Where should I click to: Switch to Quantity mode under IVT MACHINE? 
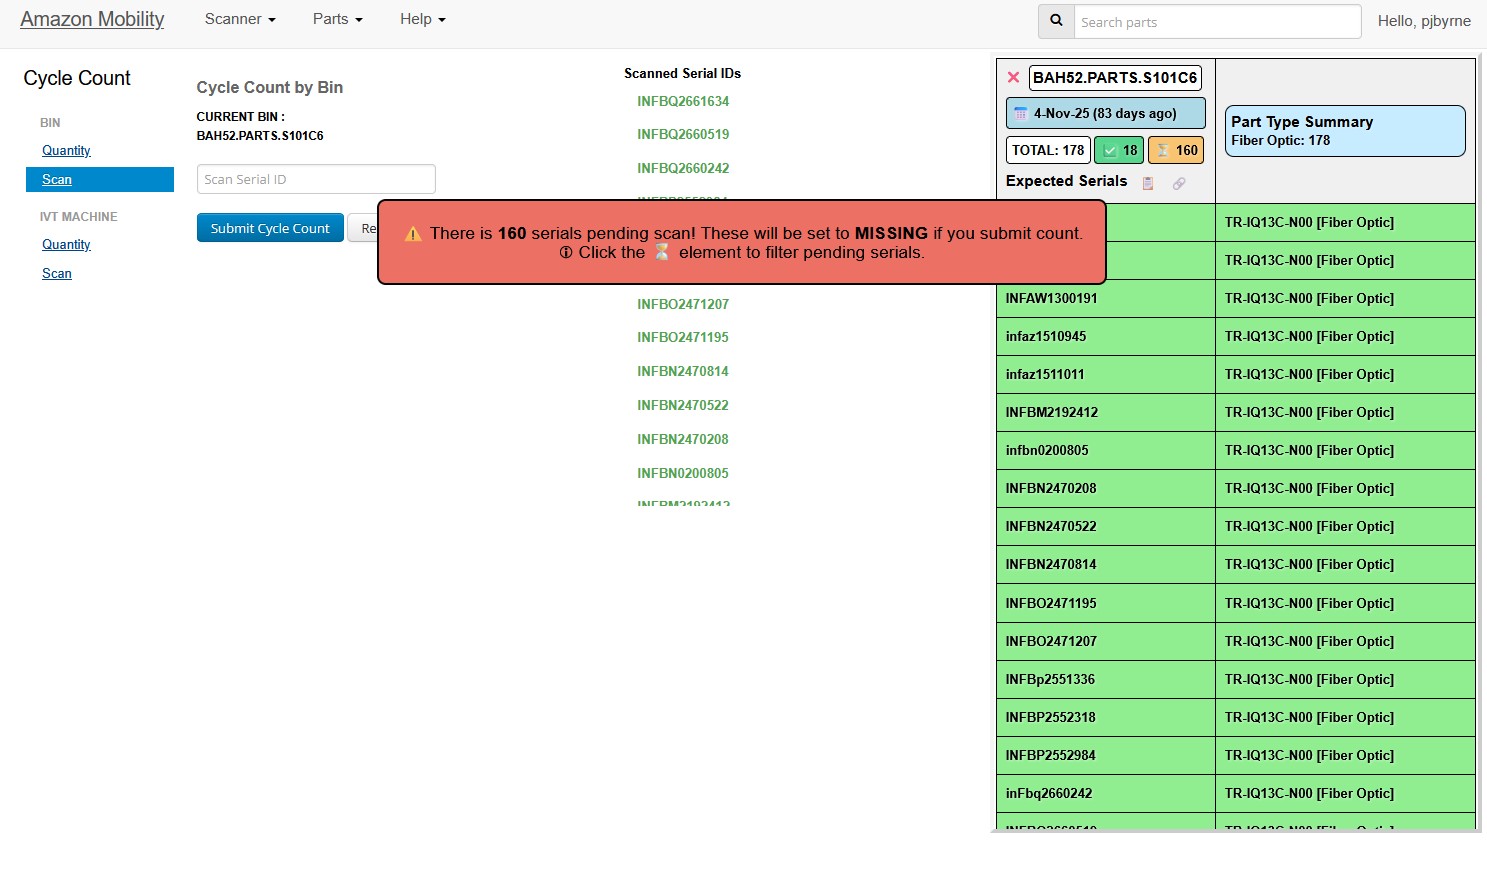66,244
